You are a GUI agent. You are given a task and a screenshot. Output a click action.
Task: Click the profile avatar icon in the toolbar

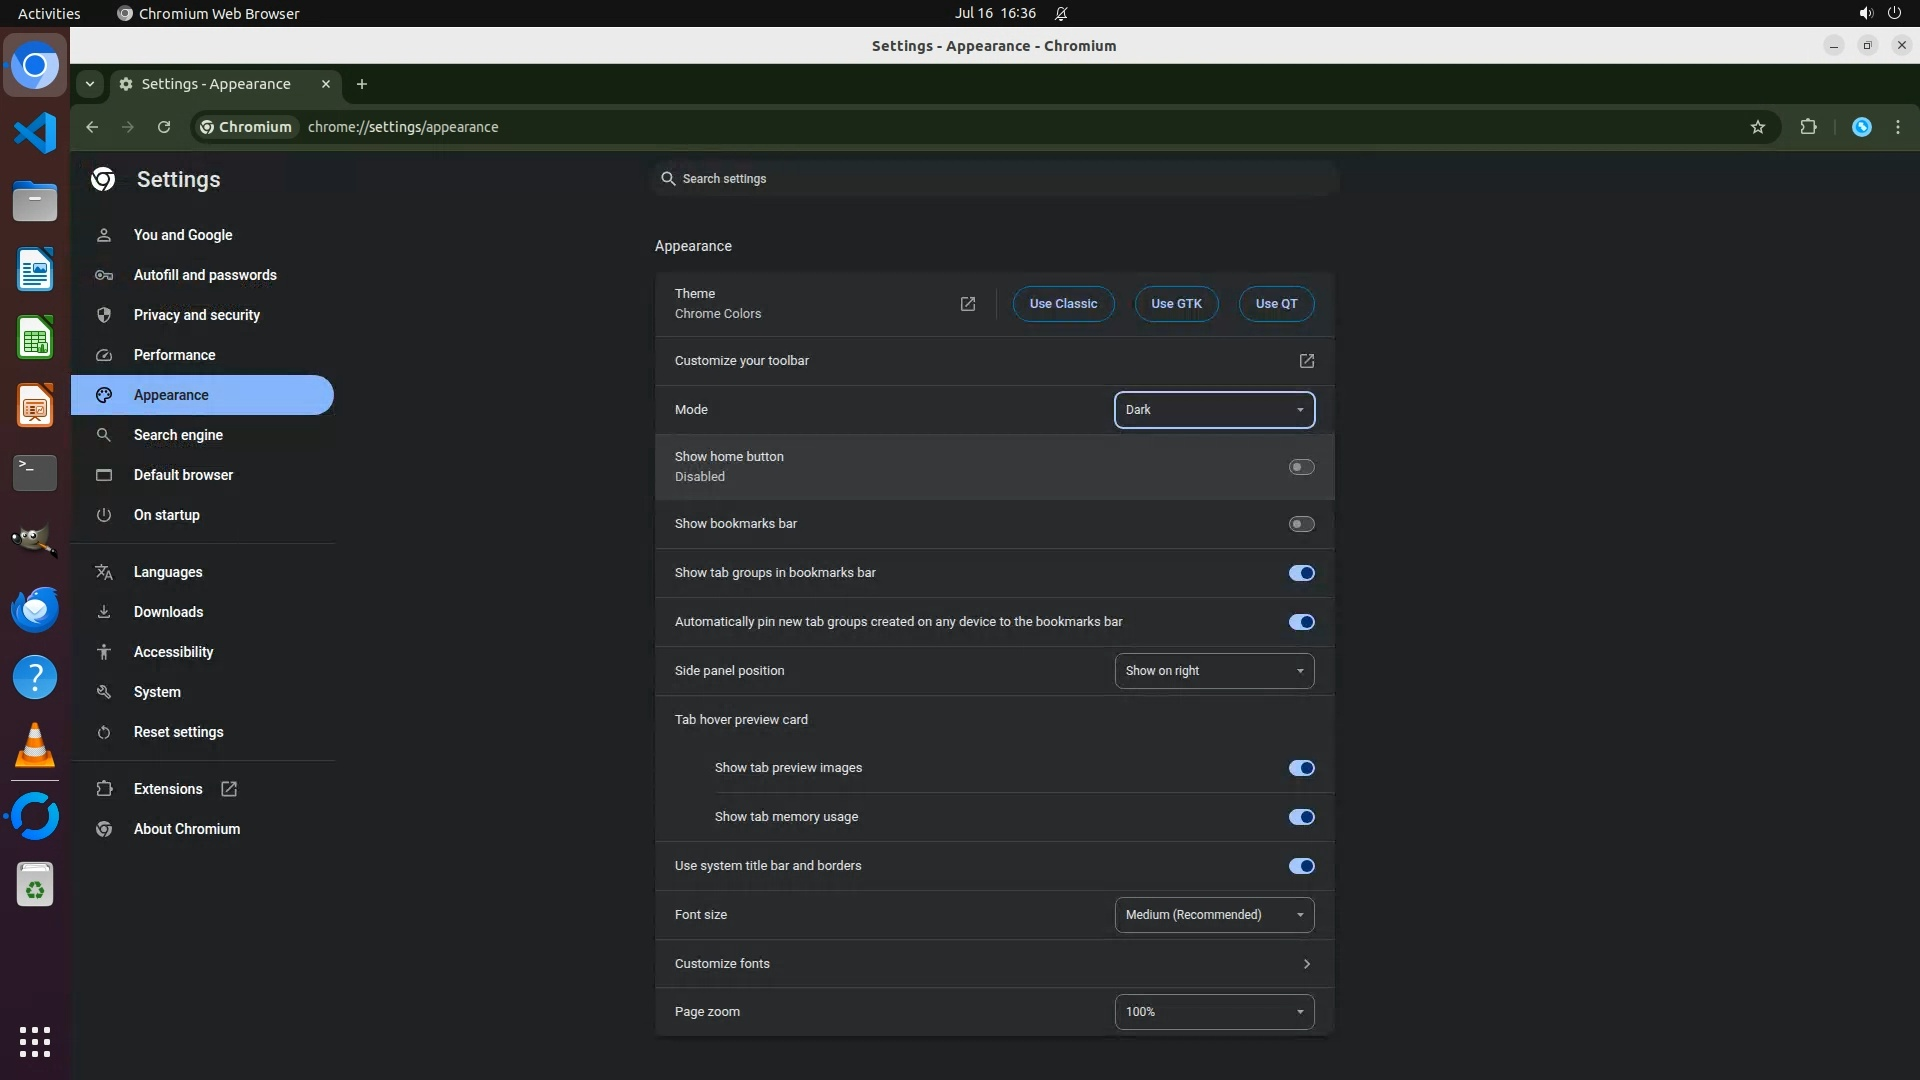[x=1861, y=127]
